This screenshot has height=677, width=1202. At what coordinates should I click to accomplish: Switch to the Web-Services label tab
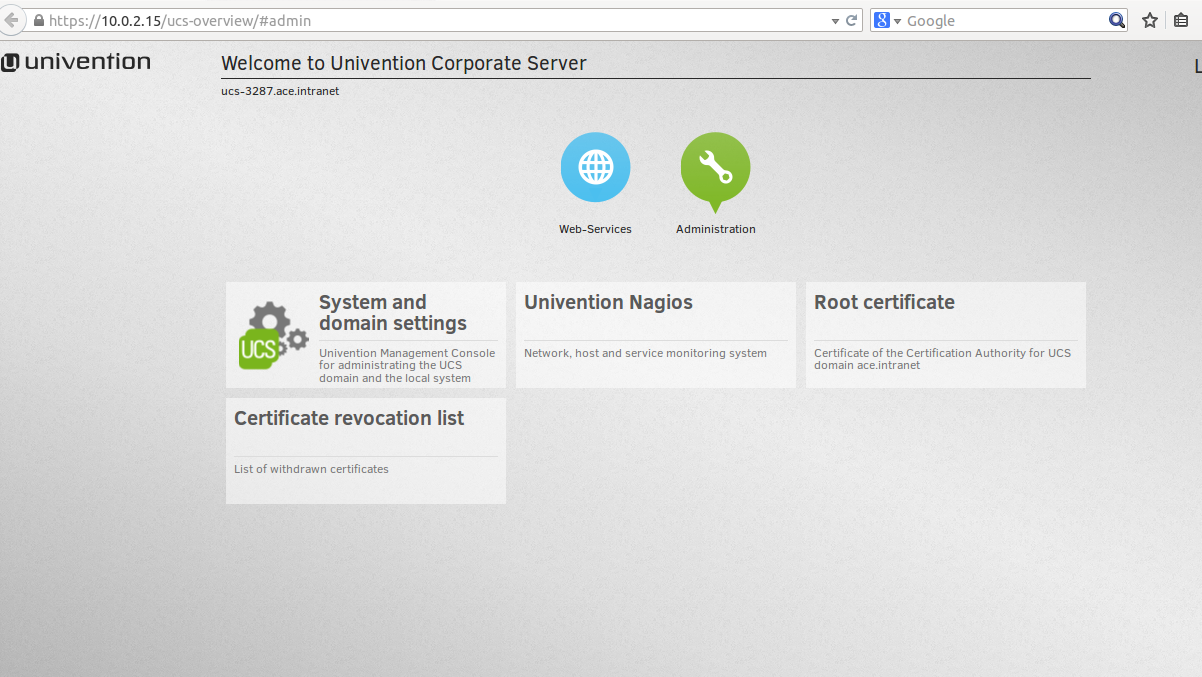click(x=595, y=229)
